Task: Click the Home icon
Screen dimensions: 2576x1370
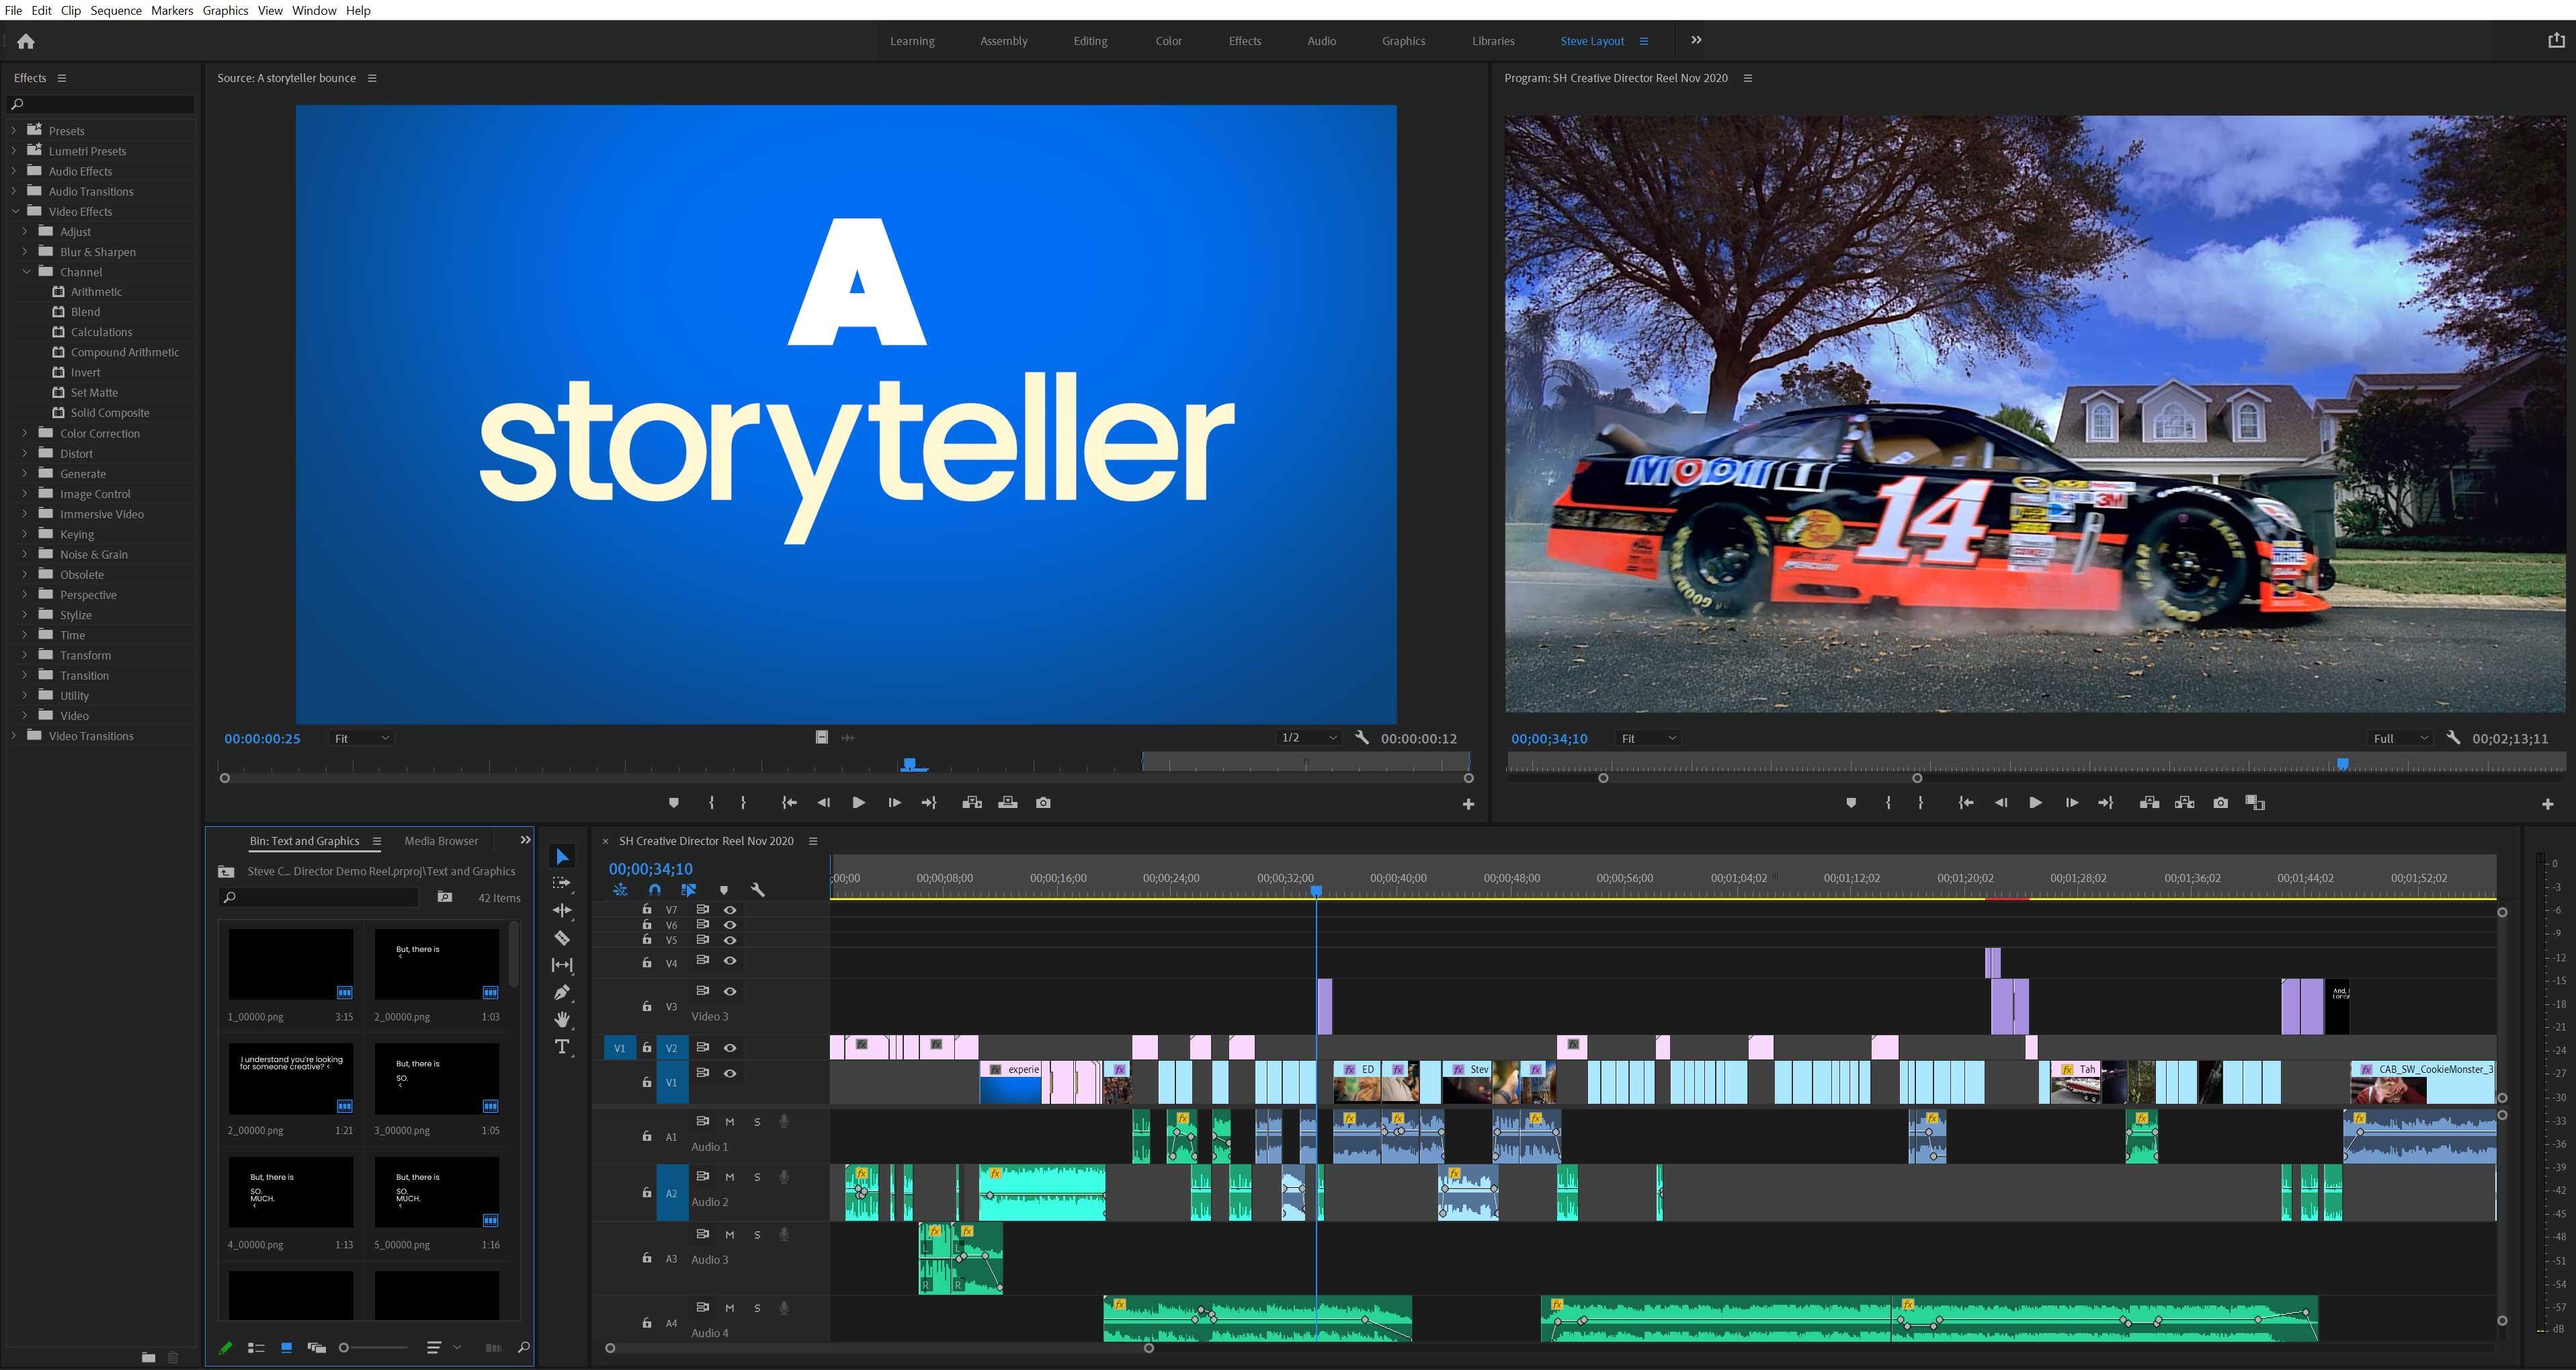Action: (26, 41)
